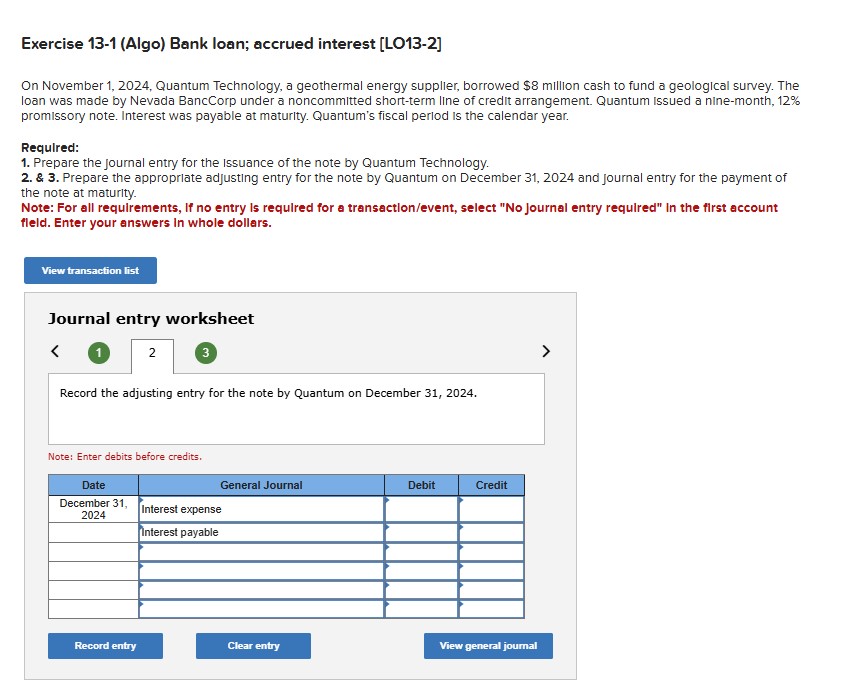Image resolution: width=842 pixels, height=680 pixels.
Task: Click the View general journal button
Action: pyautogui.click(x=488, y=646)
